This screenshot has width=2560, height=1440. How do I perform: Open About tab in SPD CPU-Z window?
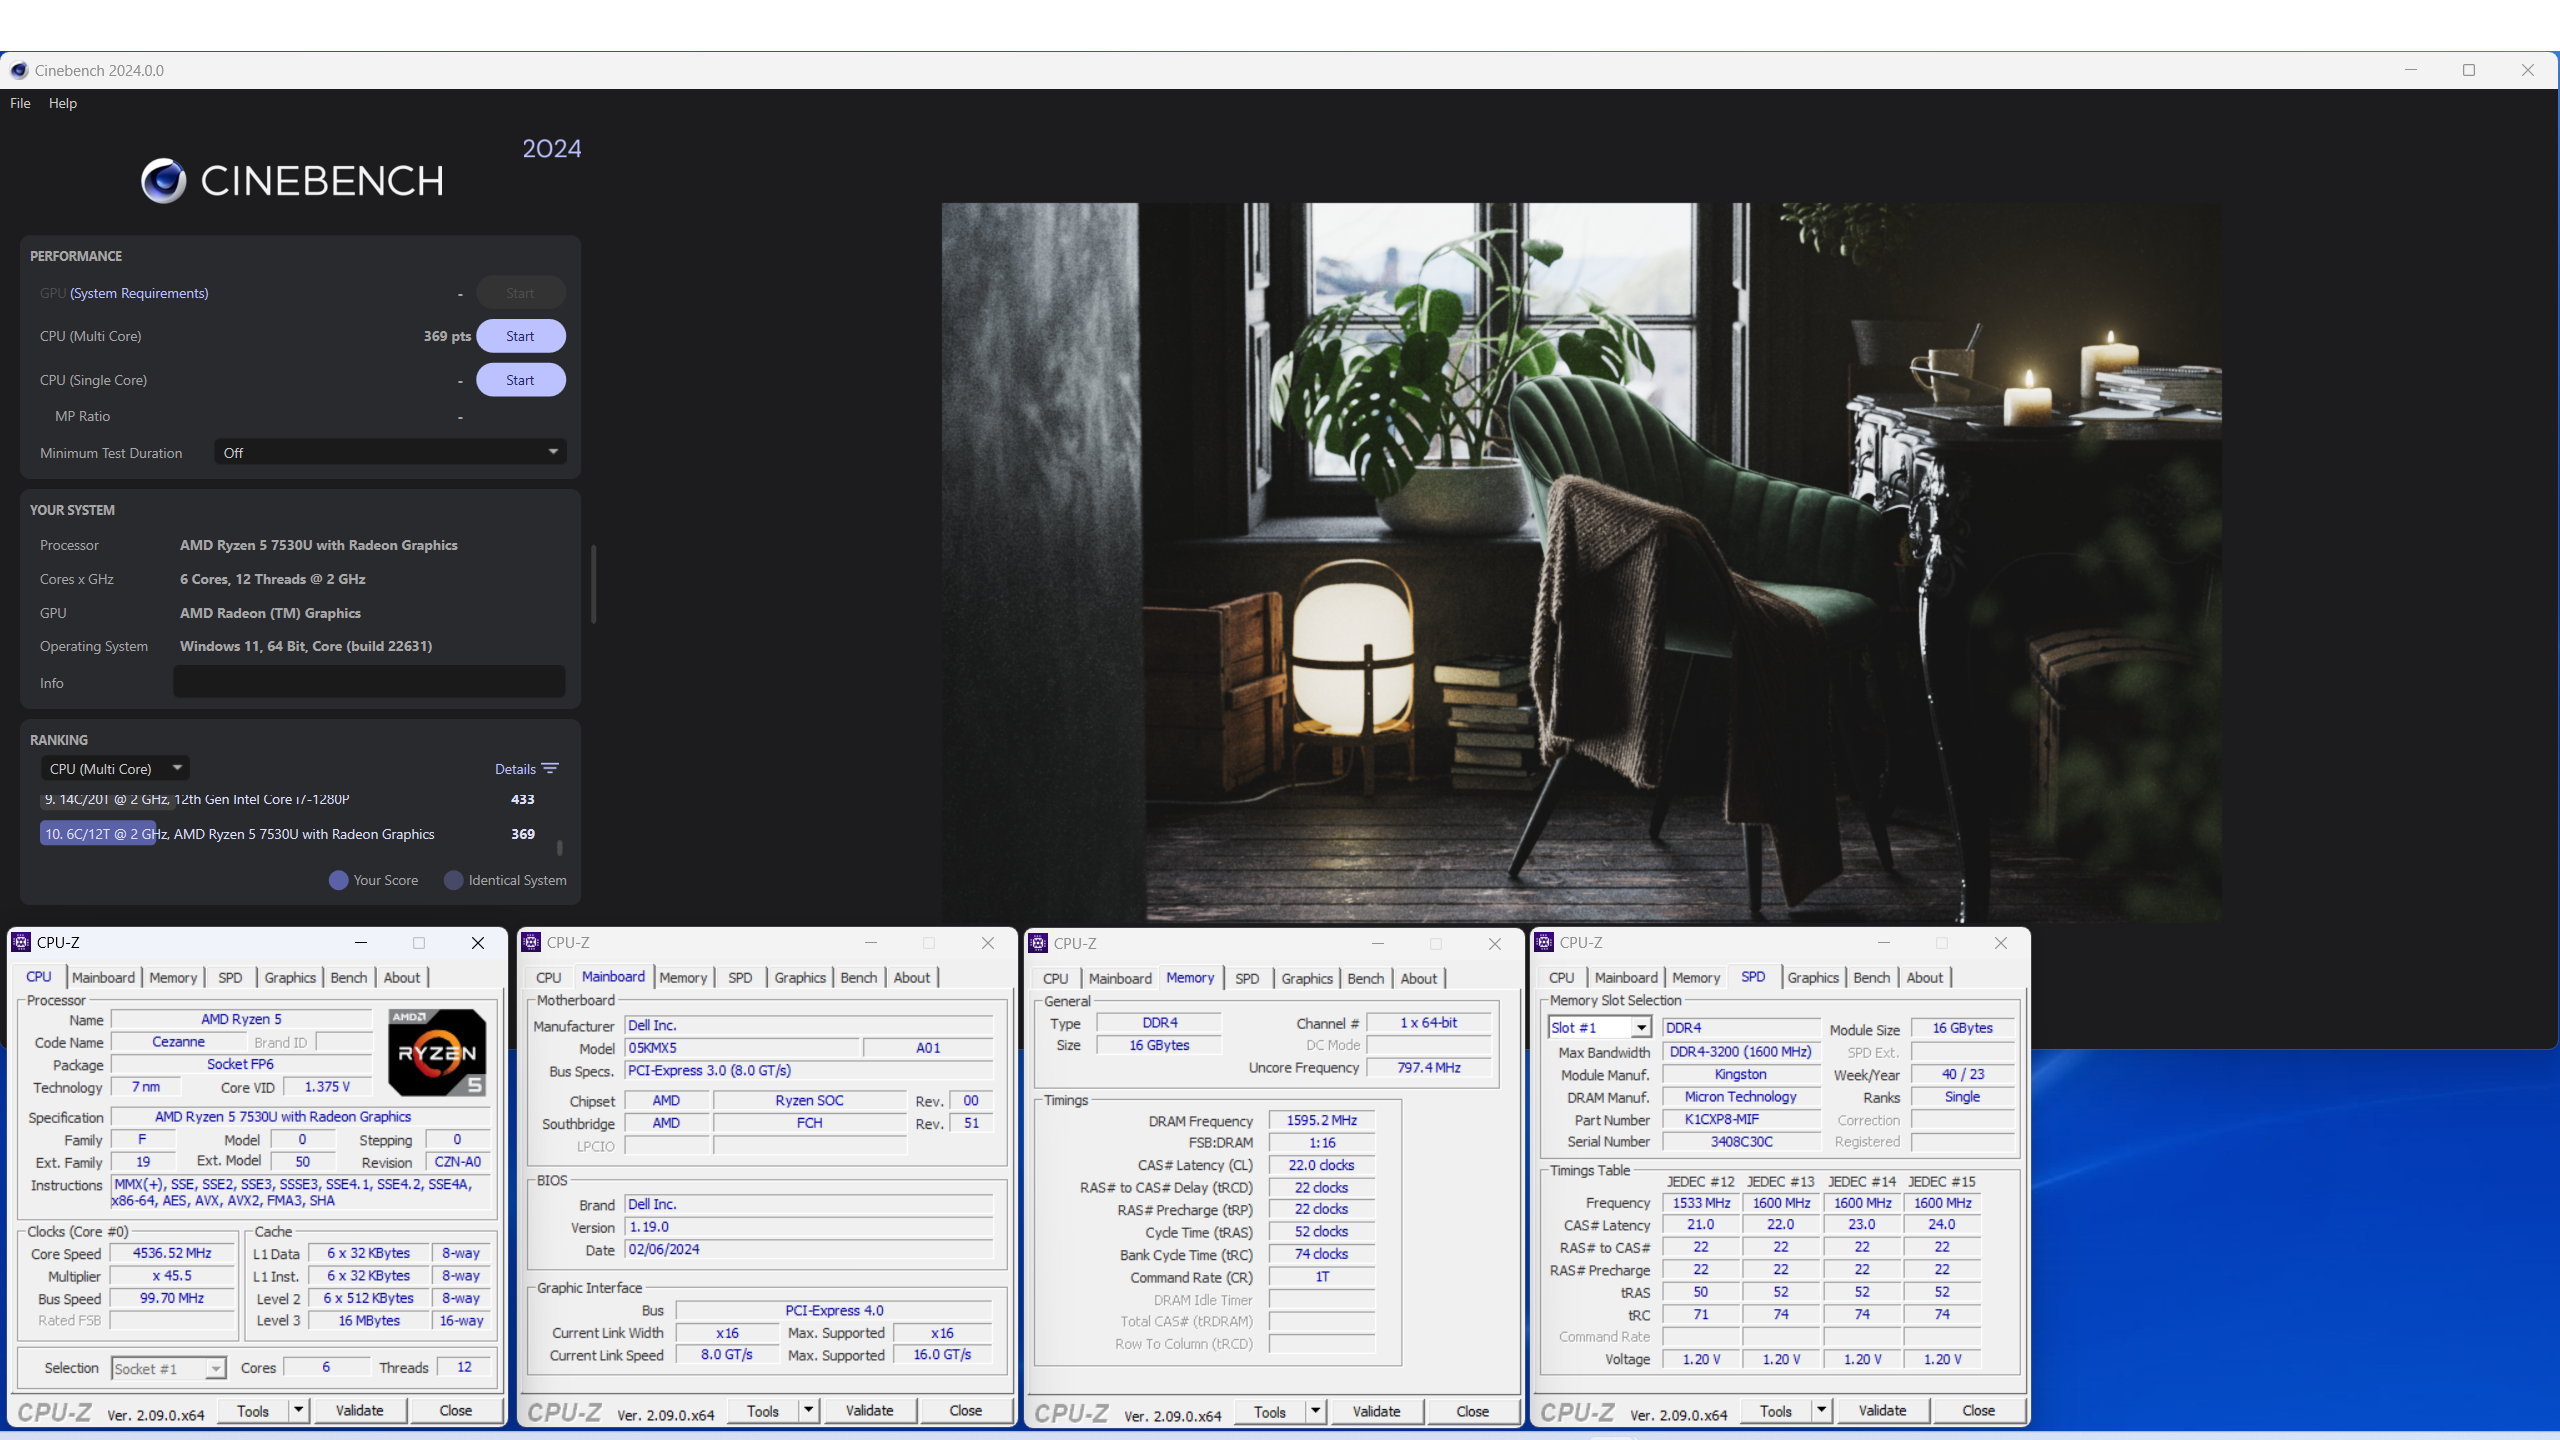coord(1924,978)
